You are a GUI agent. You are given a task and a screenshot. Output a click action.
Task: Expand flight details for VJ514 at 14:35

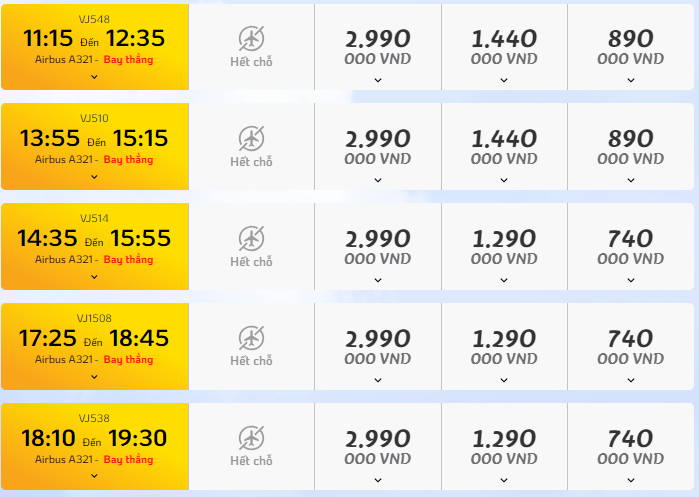coord(94,276)
